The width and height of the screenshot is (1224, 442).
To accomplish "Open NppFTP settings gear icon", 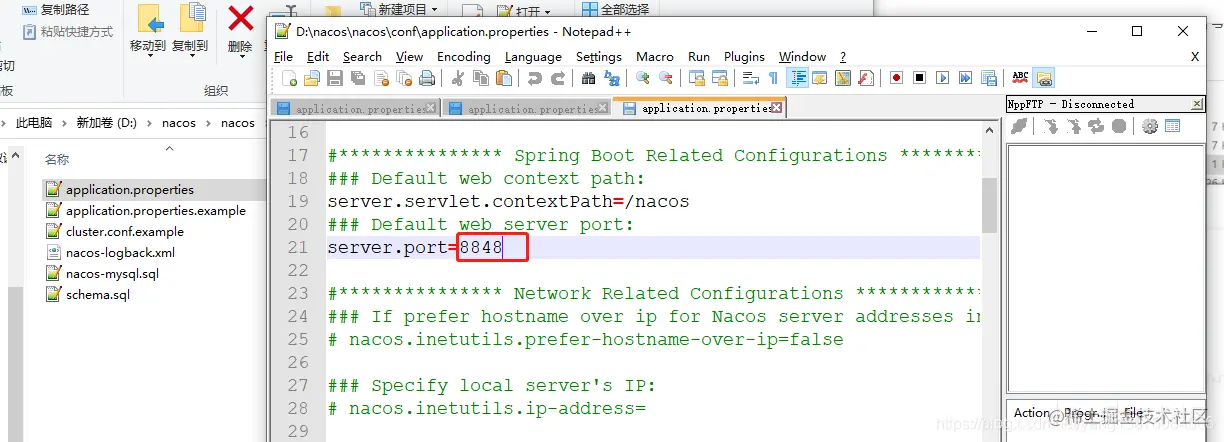I will pyautogui.click(x=1150, y=126).
